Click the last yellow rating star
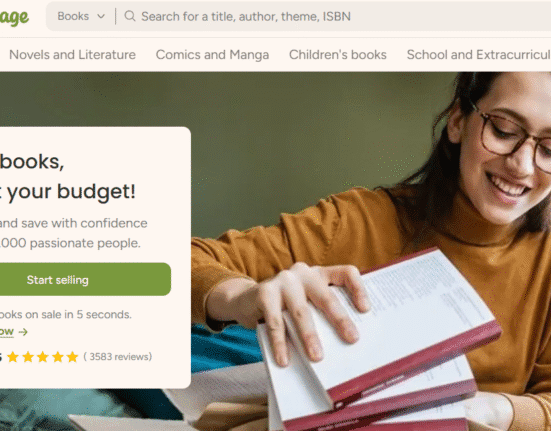This screenshot has width=551, height=431. pos(72,357)
